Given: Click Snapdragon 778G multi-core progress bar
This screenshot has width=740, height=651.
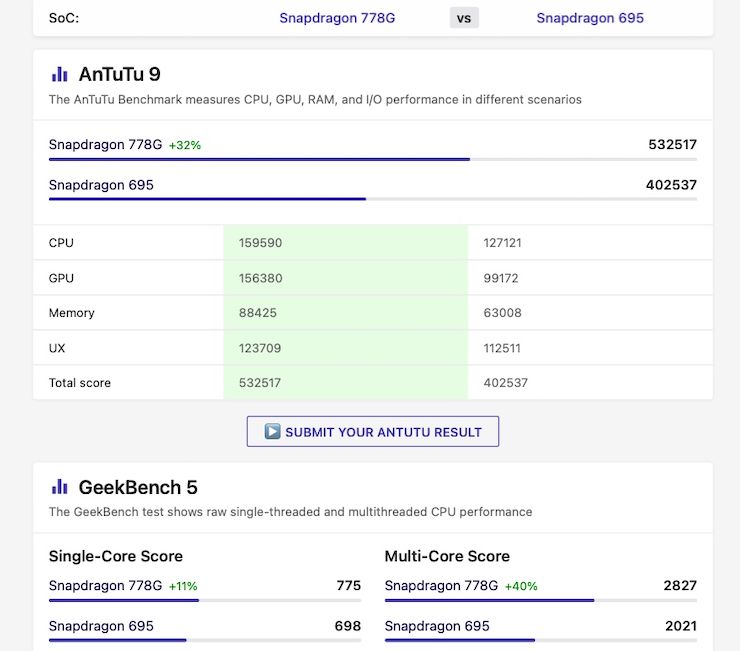Looking at the screenshot, I should (541, 600).
